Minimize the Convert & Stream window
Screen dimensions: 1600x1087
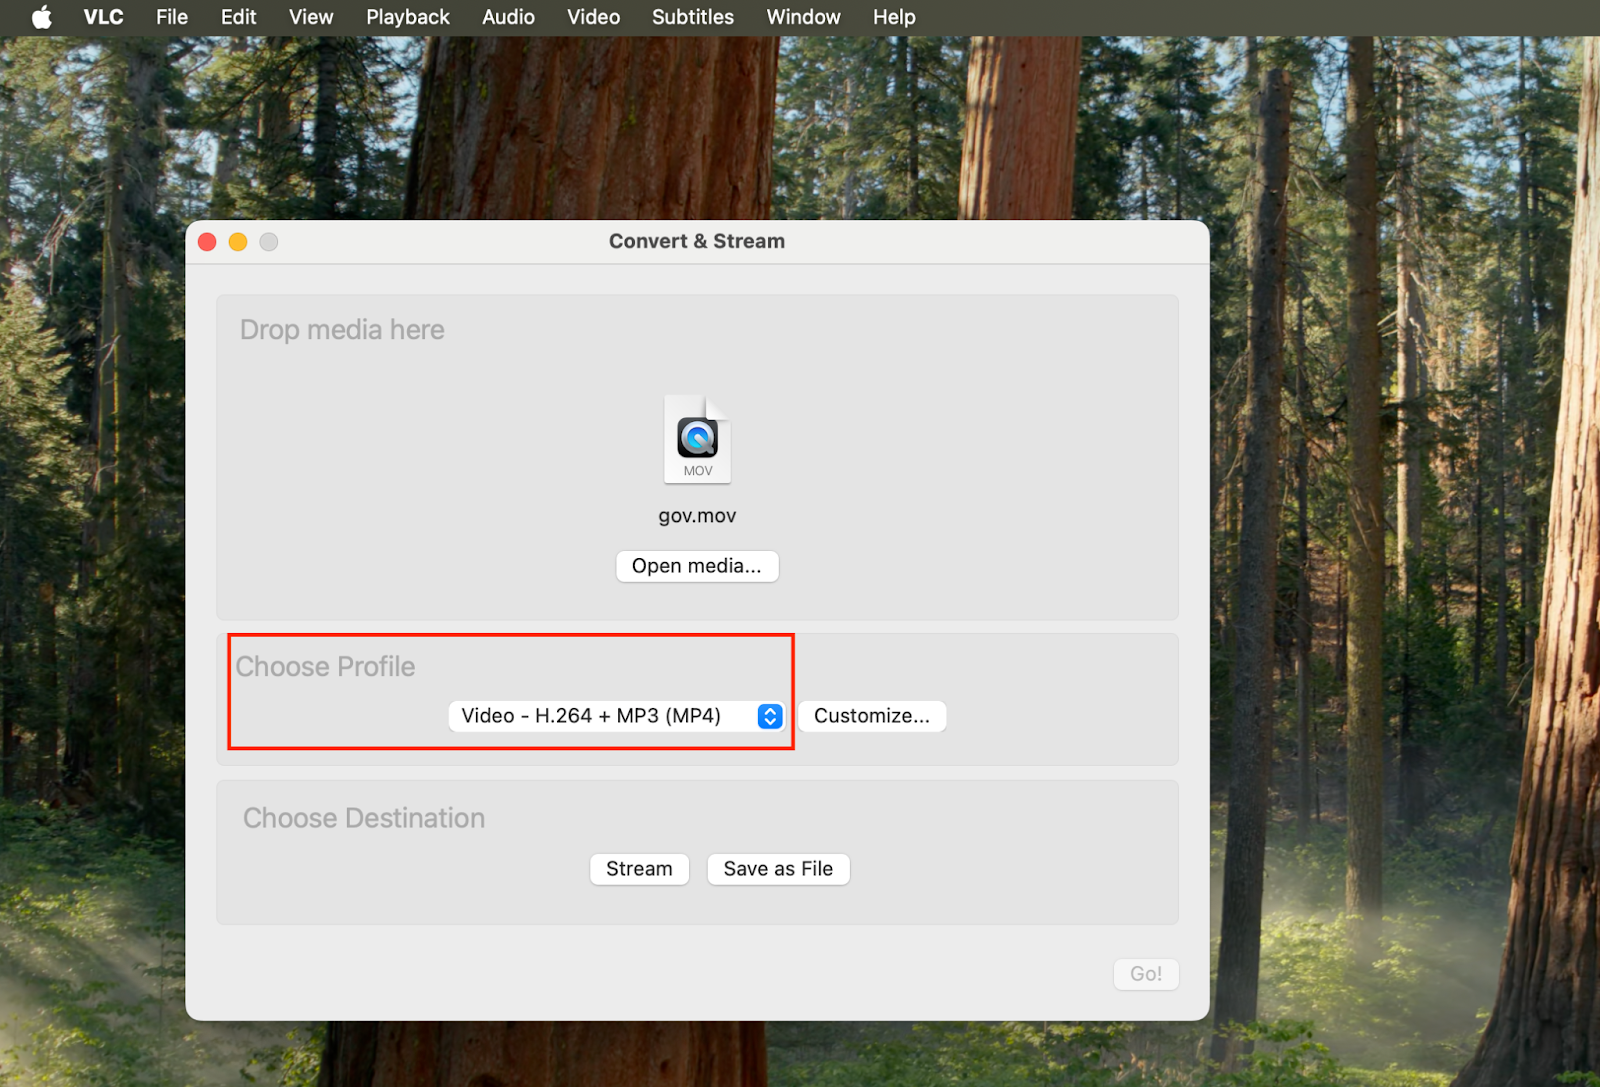click(x=238, y=242)
